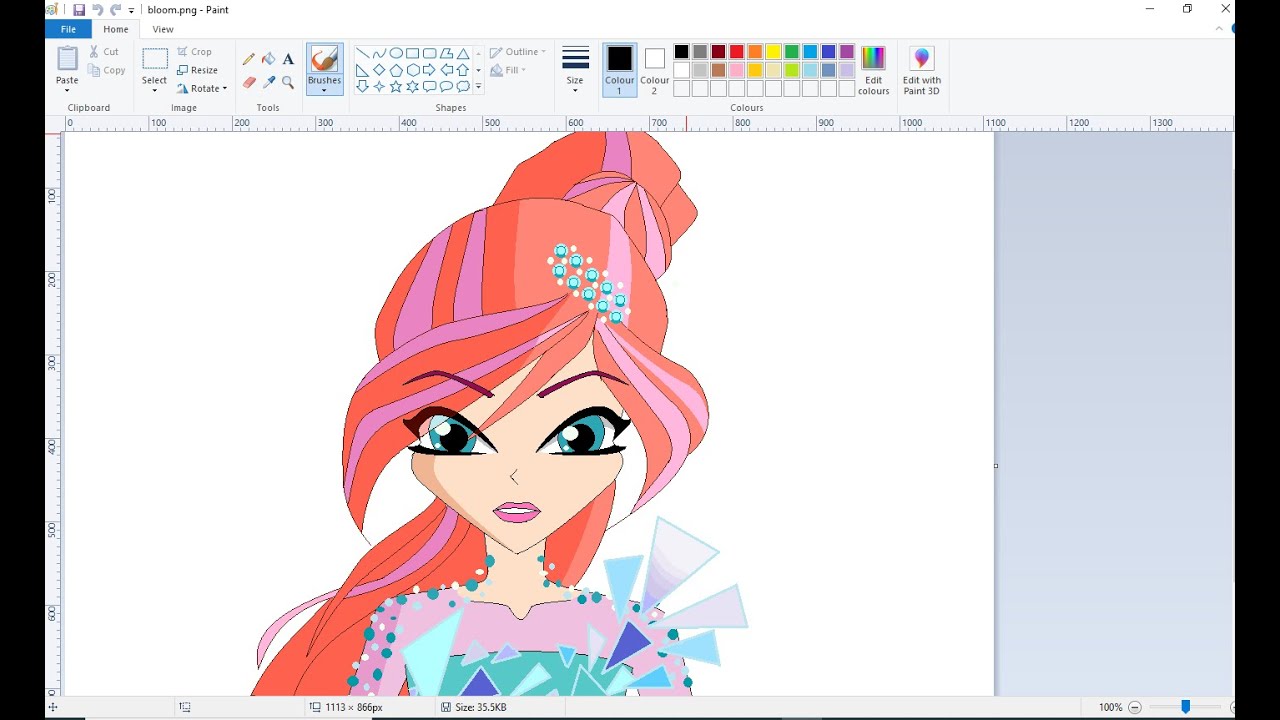Pick the Oval shape
The height and width of the screenshot is (720, 1280).
click(x=396, y=53)
